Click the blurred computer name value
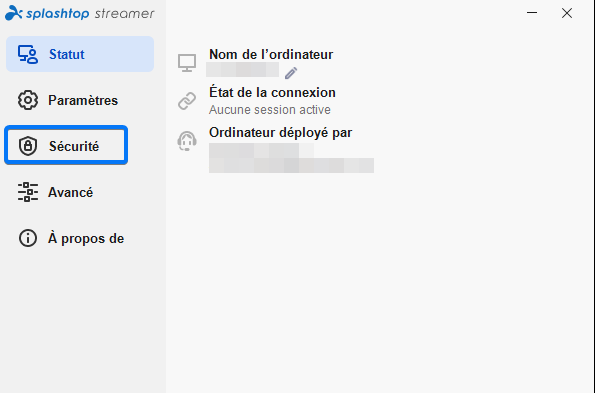This screenshot has height=393, width=595. (x=242, y=70)
